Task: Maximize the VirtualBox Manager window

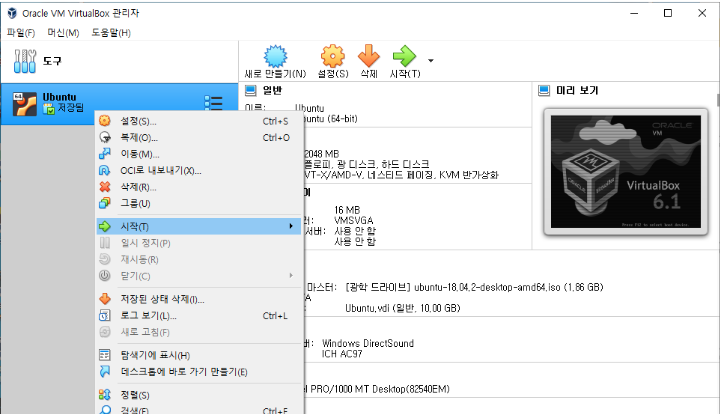Action: 668,13
